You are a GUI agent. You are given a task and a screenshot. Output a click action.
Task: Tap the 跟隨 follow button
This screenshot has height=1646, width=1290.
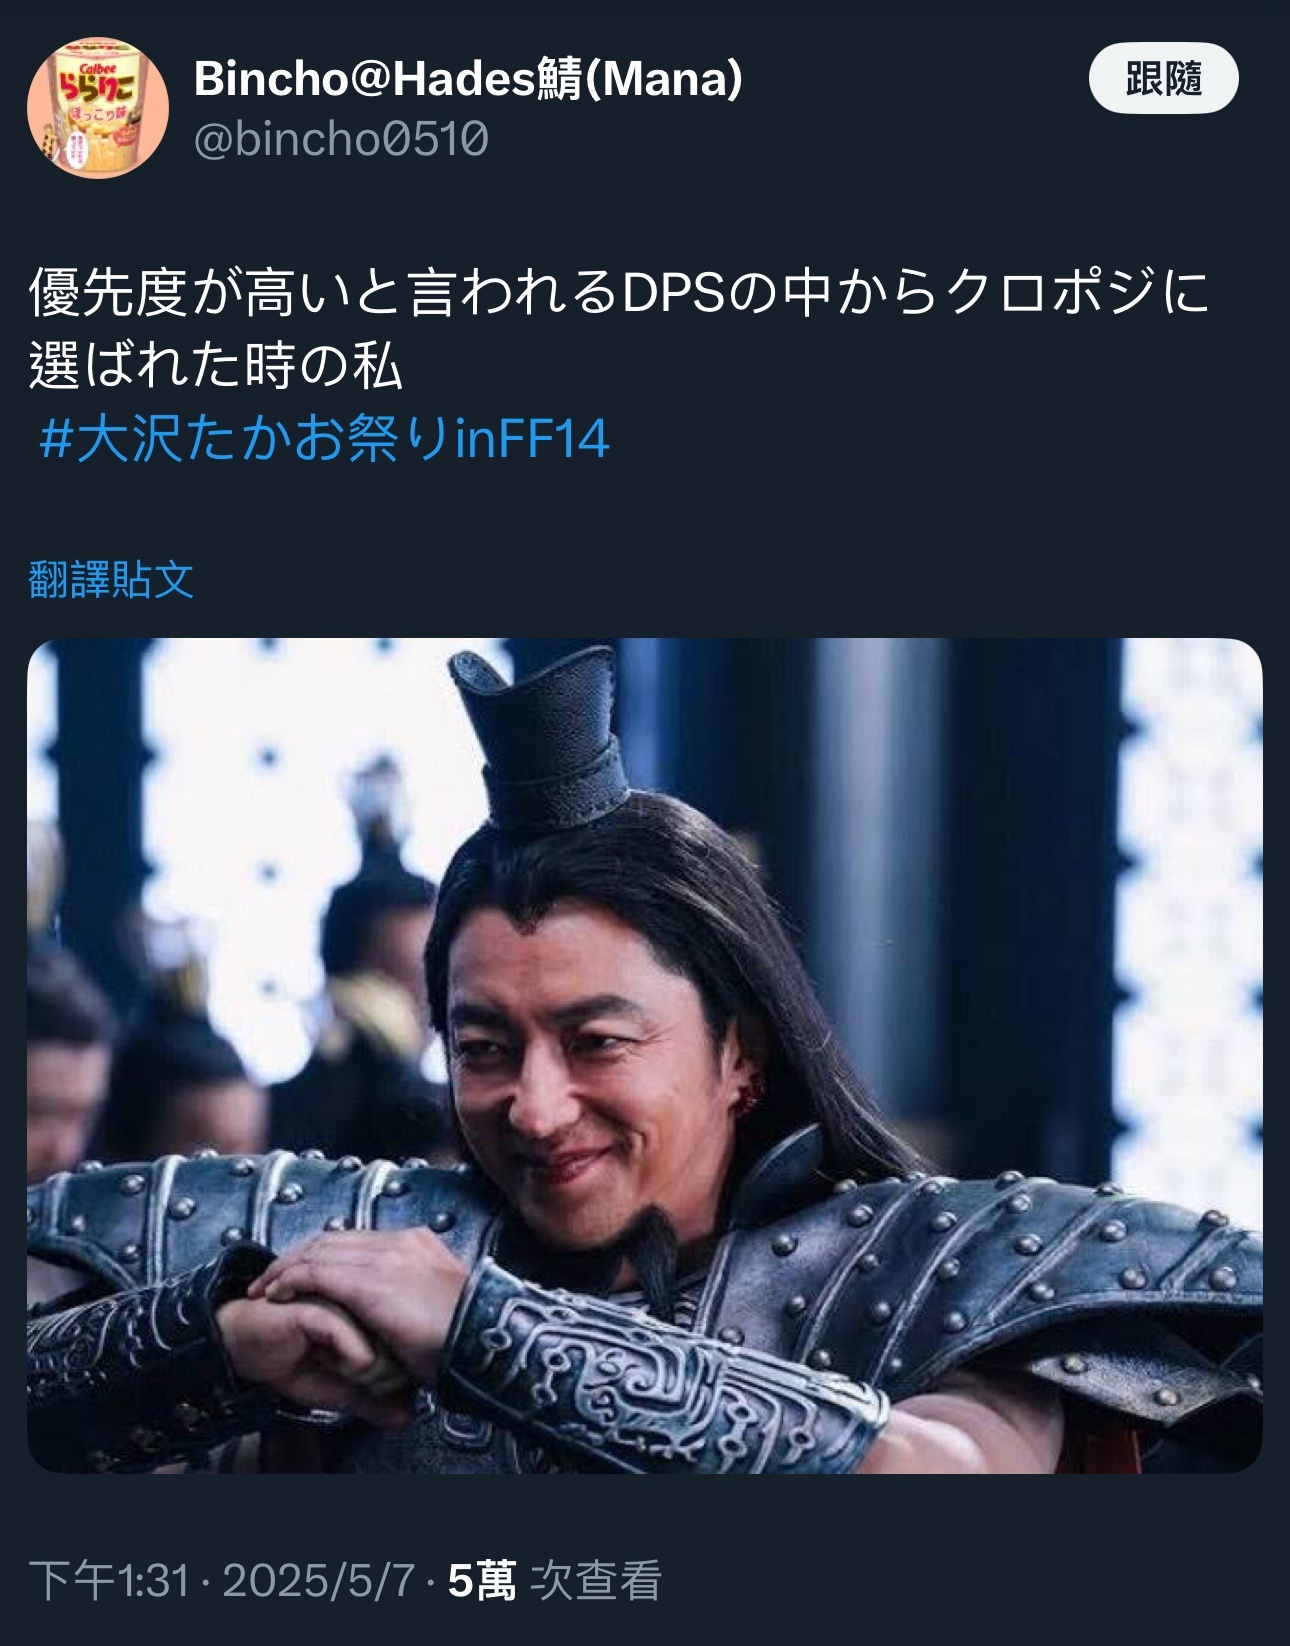coord(1163,78)
